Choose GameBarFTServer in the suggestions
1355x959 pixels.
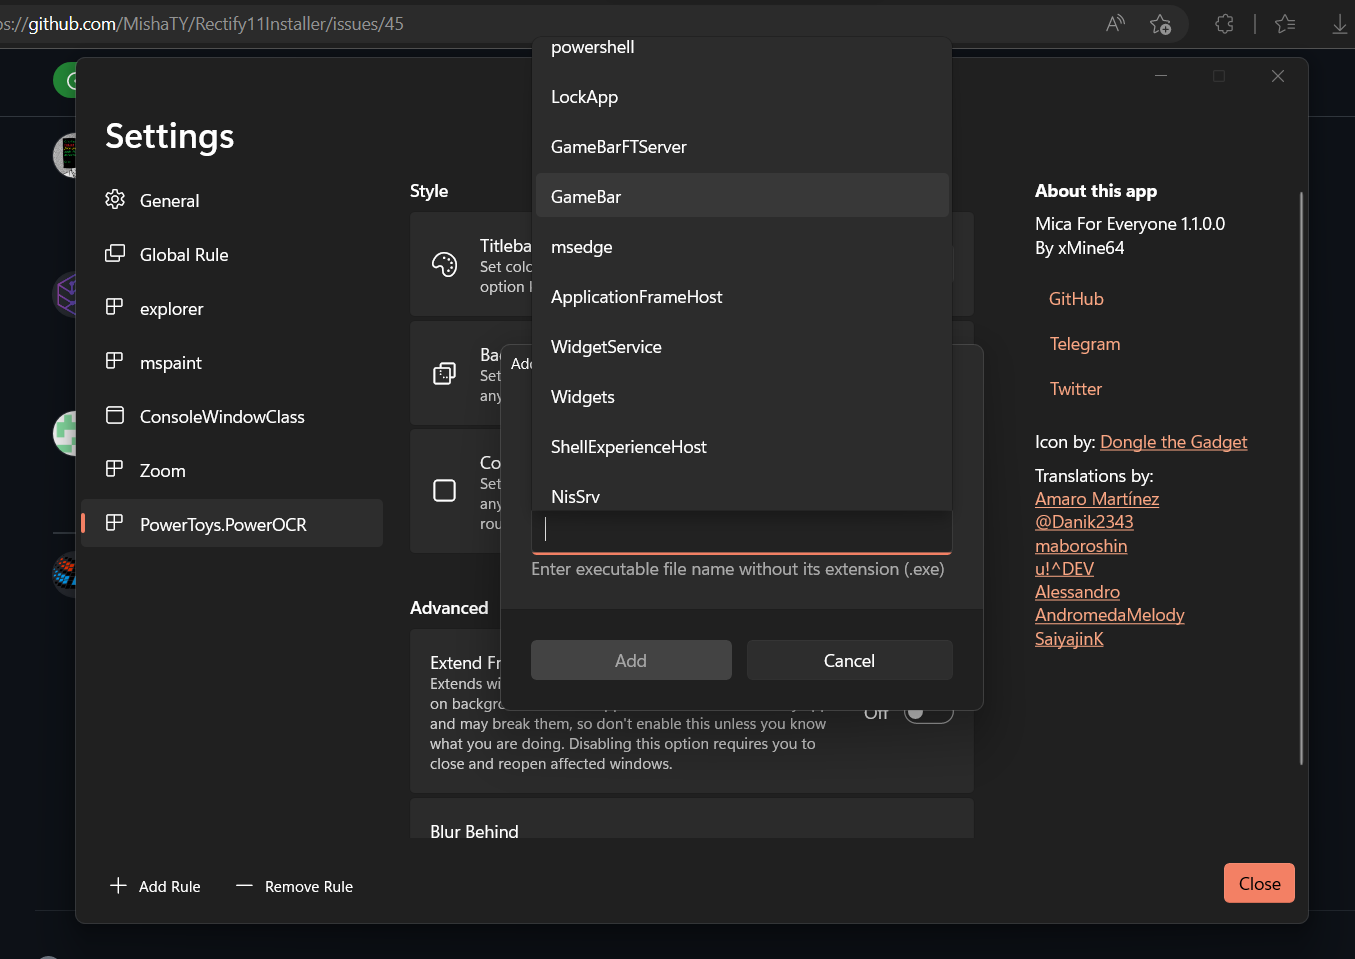coord(742,147)
